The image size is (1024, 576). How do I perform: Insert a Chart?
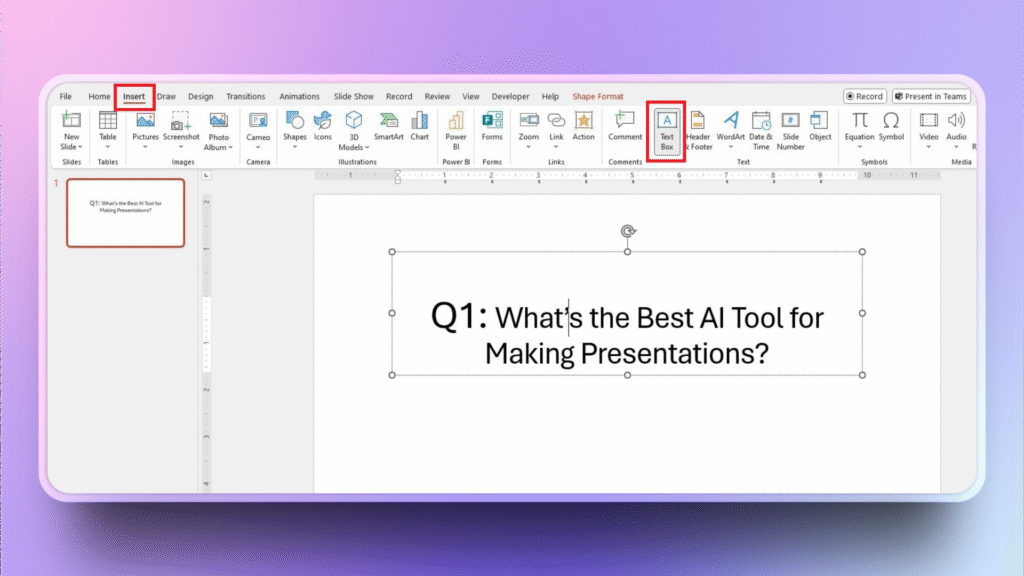[x=419, y=127]
